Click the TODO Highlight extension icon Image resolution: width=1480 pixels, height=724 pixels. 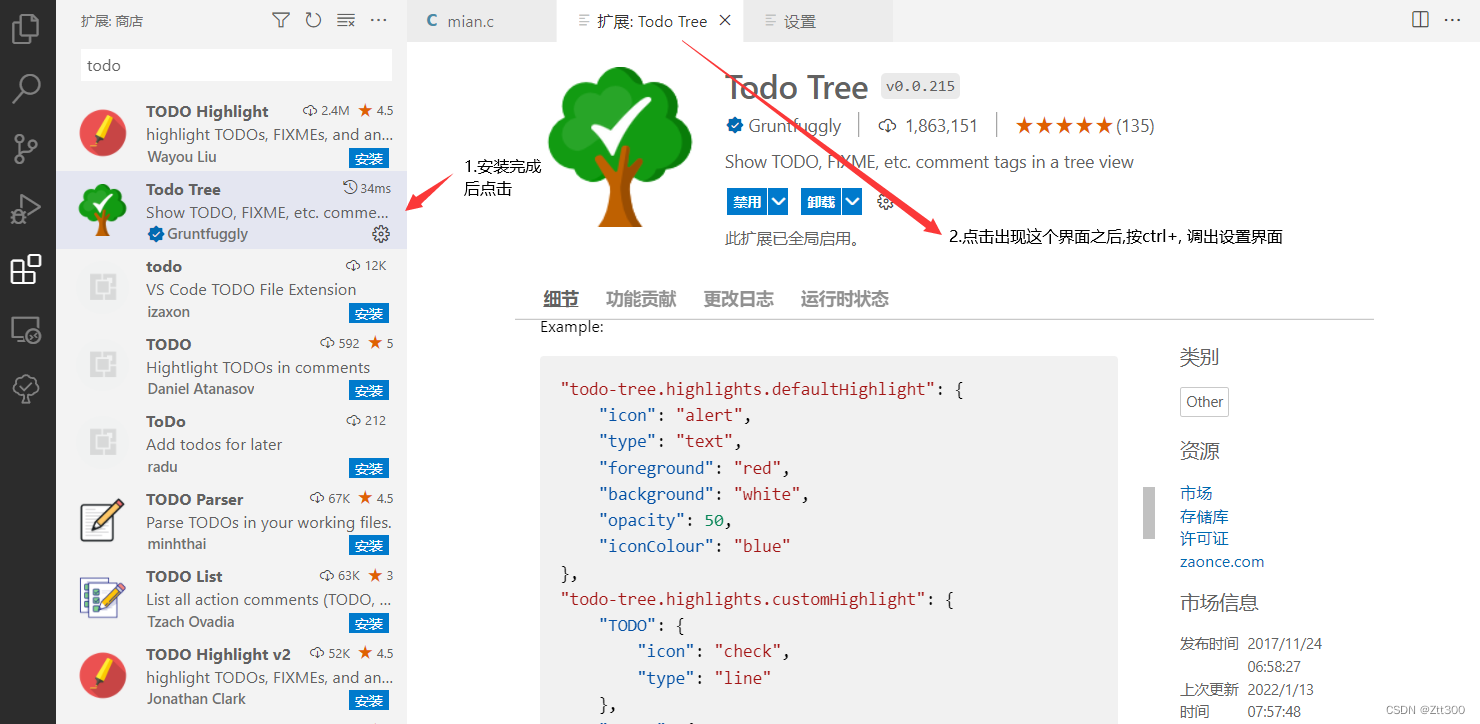[103, 133]
